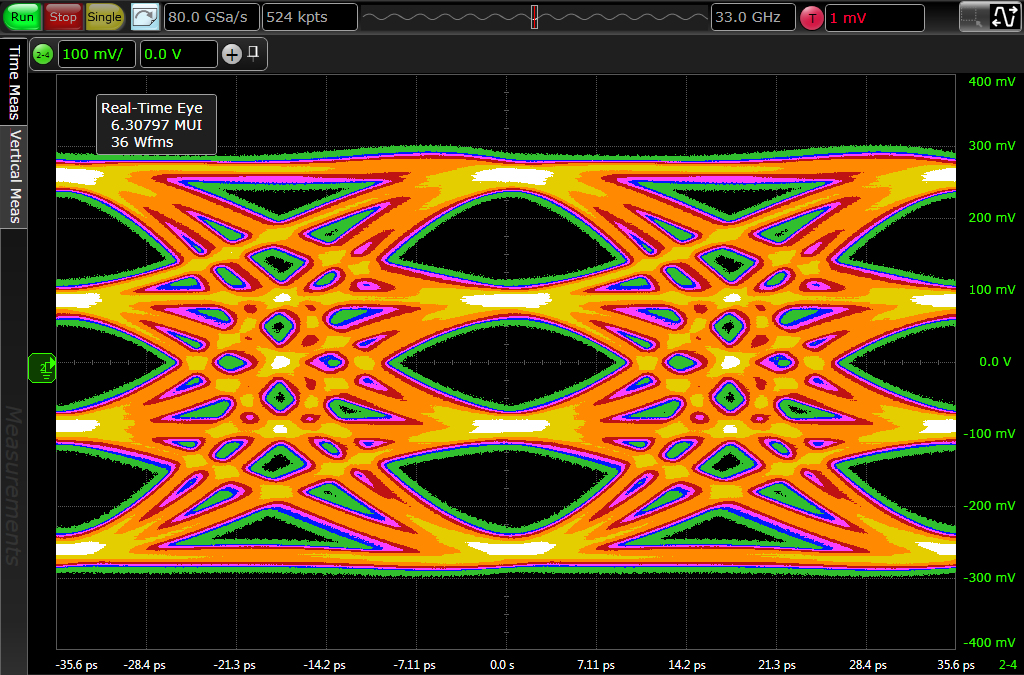Open the Time Meas side tab
Viewport: 1024px width, 675px height.
click(x=14, y=82)
